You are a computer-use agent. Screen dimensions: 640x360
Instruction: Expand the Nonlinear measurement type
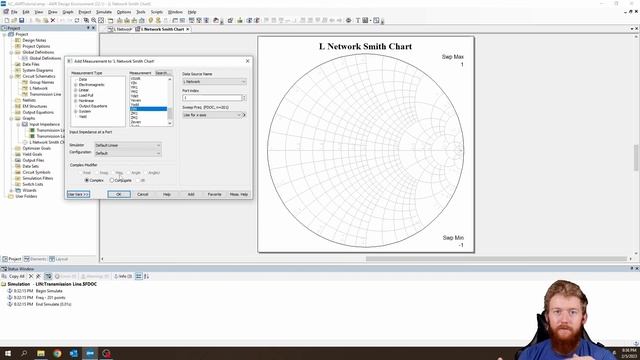pos(76,101)
